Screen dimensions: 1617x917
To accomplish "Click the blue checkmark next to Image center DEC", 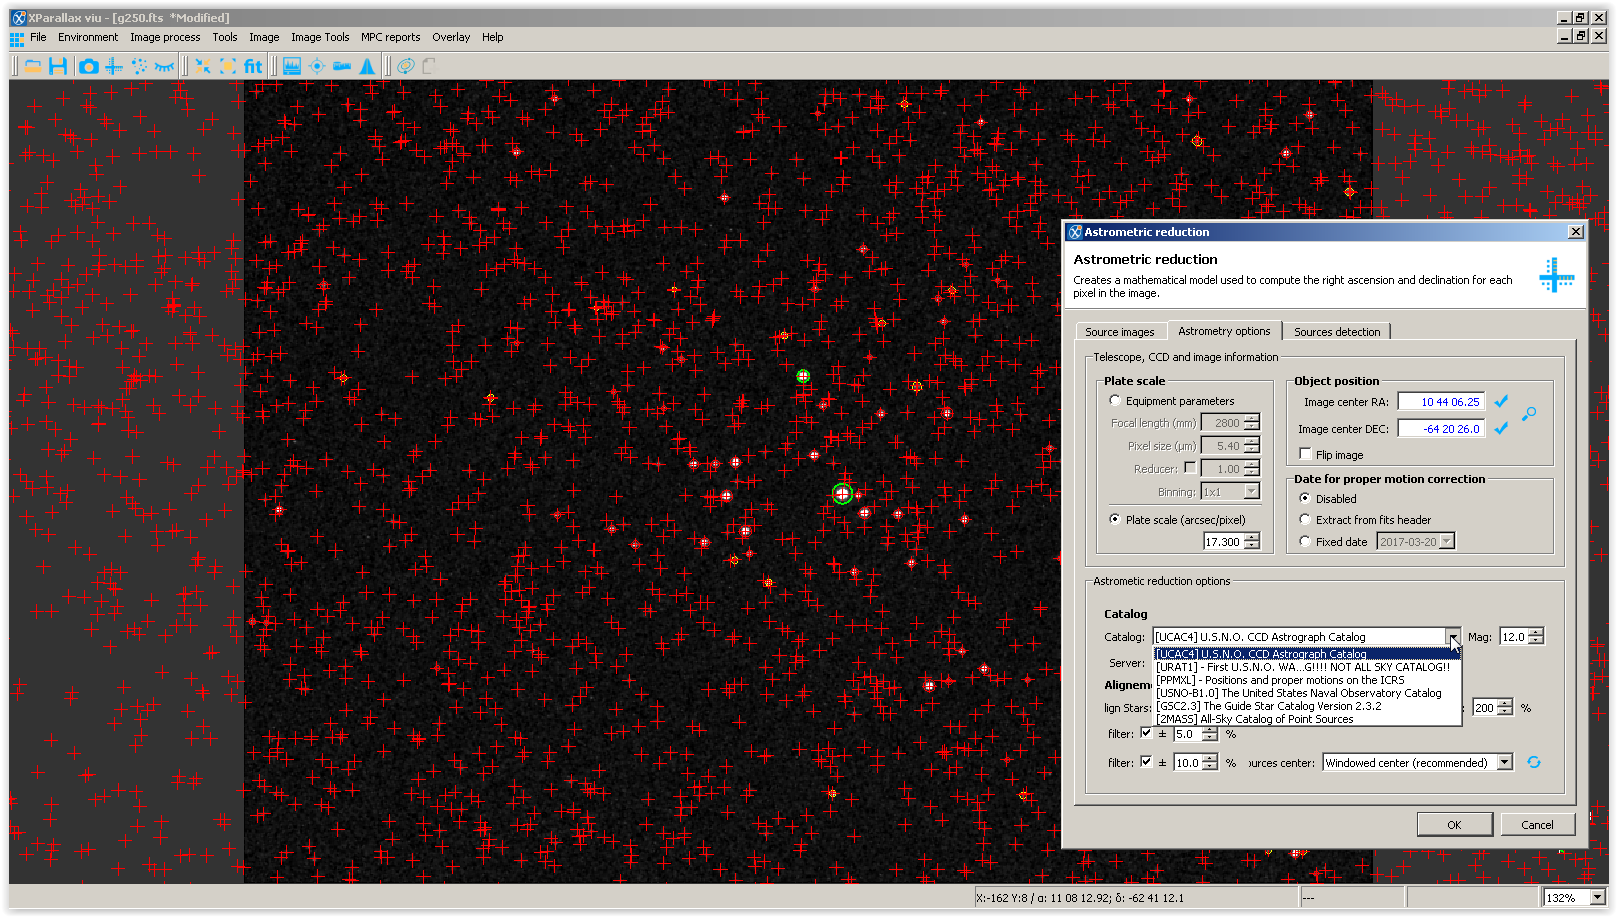I will tap(1501, 428).
